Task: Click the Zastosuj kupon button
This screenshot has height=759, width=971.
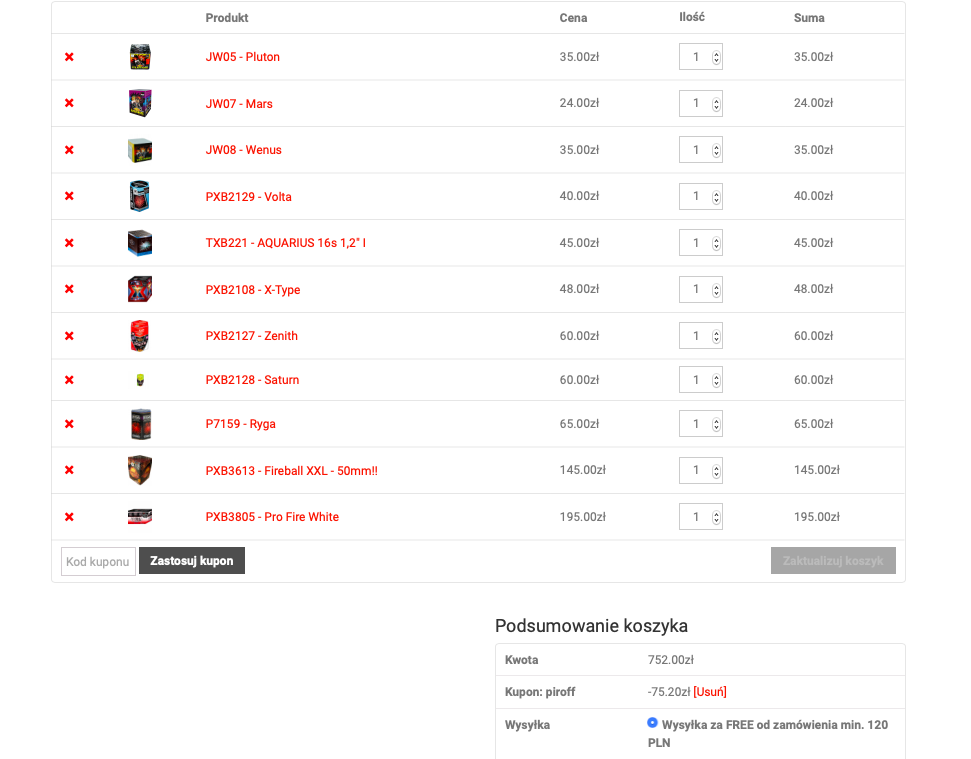Action: click(x=192, y=561)
